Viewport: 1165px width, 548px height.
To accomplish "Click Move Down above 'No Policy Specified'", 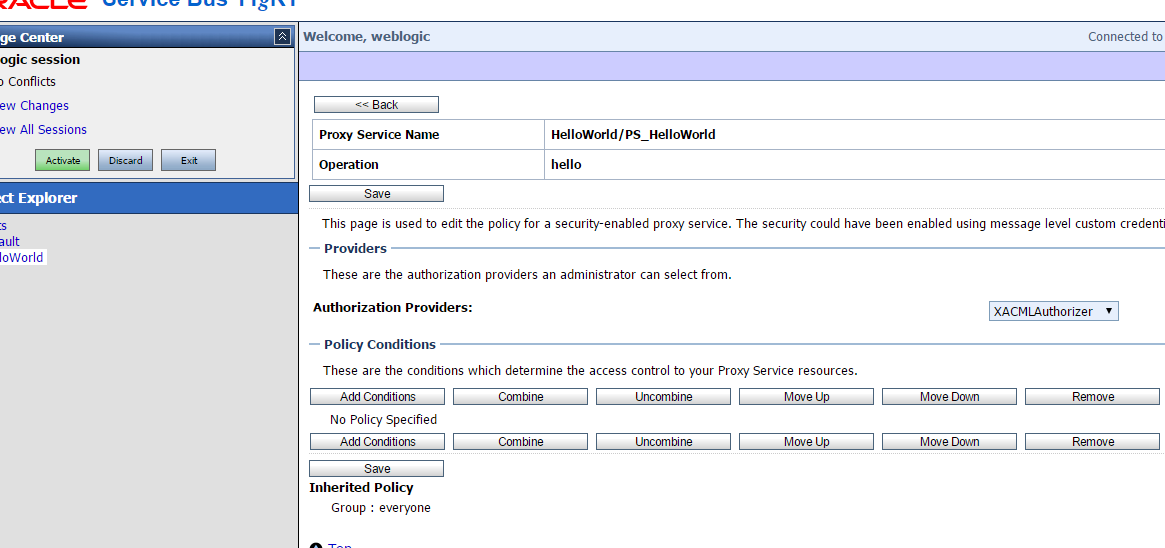I will 949,397.
